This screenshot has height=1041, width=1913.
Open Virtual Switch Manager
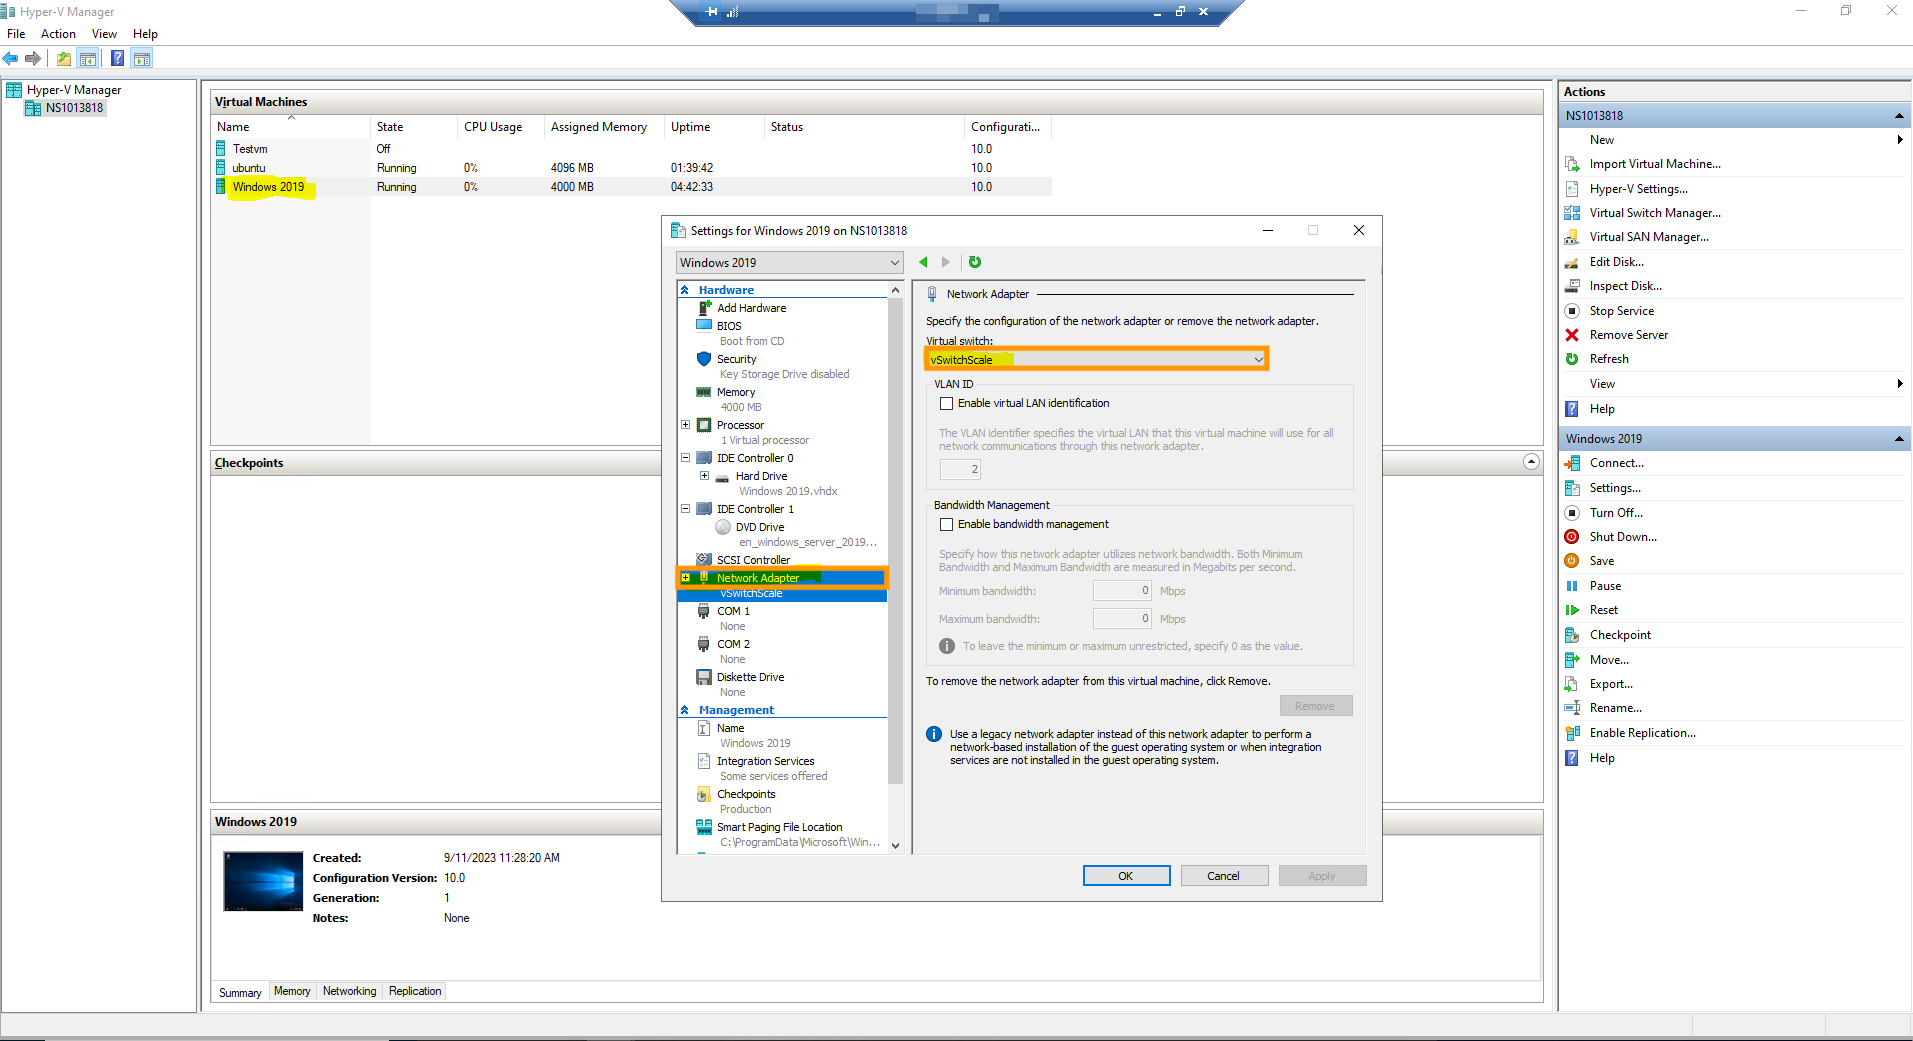coord(1655,213)
